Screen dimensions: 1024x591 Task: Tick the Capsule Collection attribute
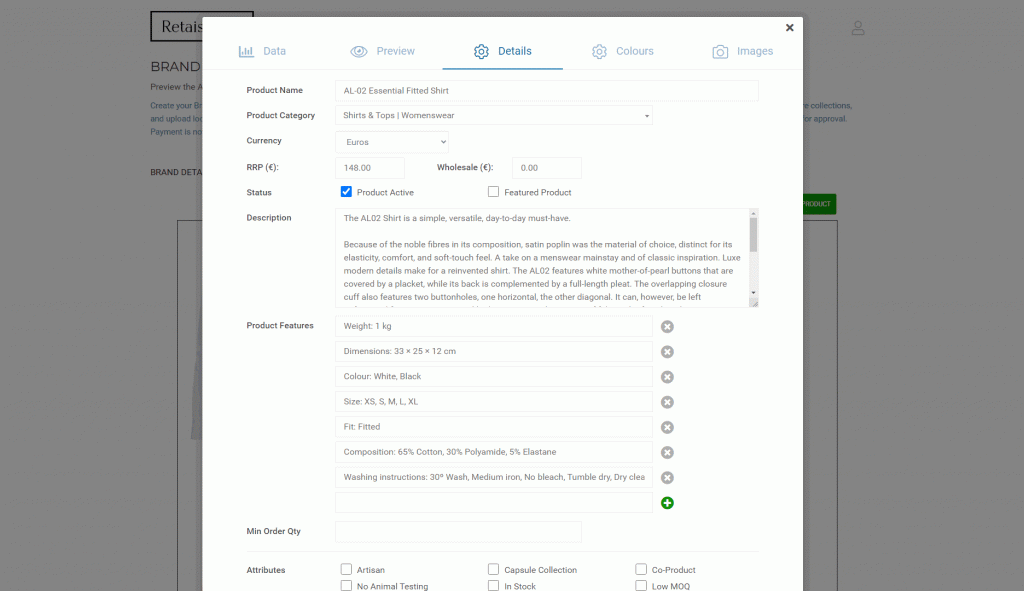tap(493, 569)
